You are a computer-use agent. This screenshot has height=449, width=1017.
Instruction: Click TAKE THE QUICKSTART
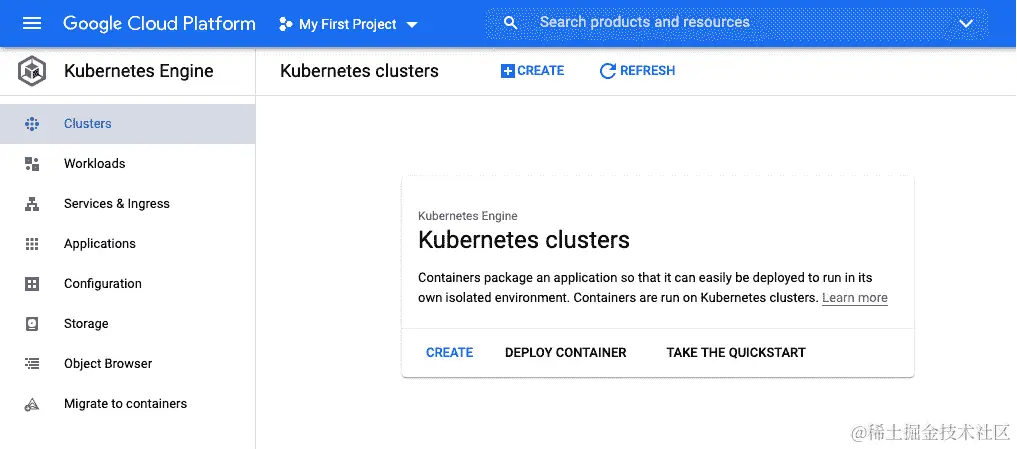click(736, 352)
